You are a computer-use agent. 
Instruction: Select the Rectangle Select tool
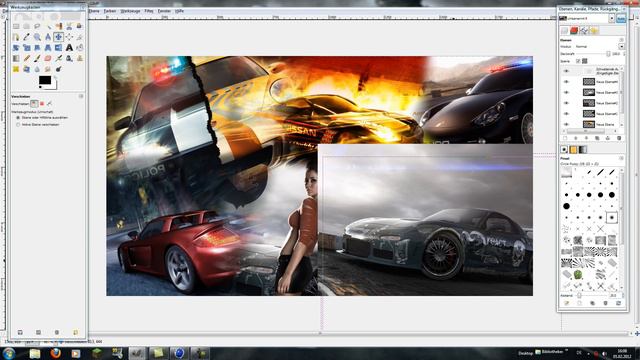(16, 26)
